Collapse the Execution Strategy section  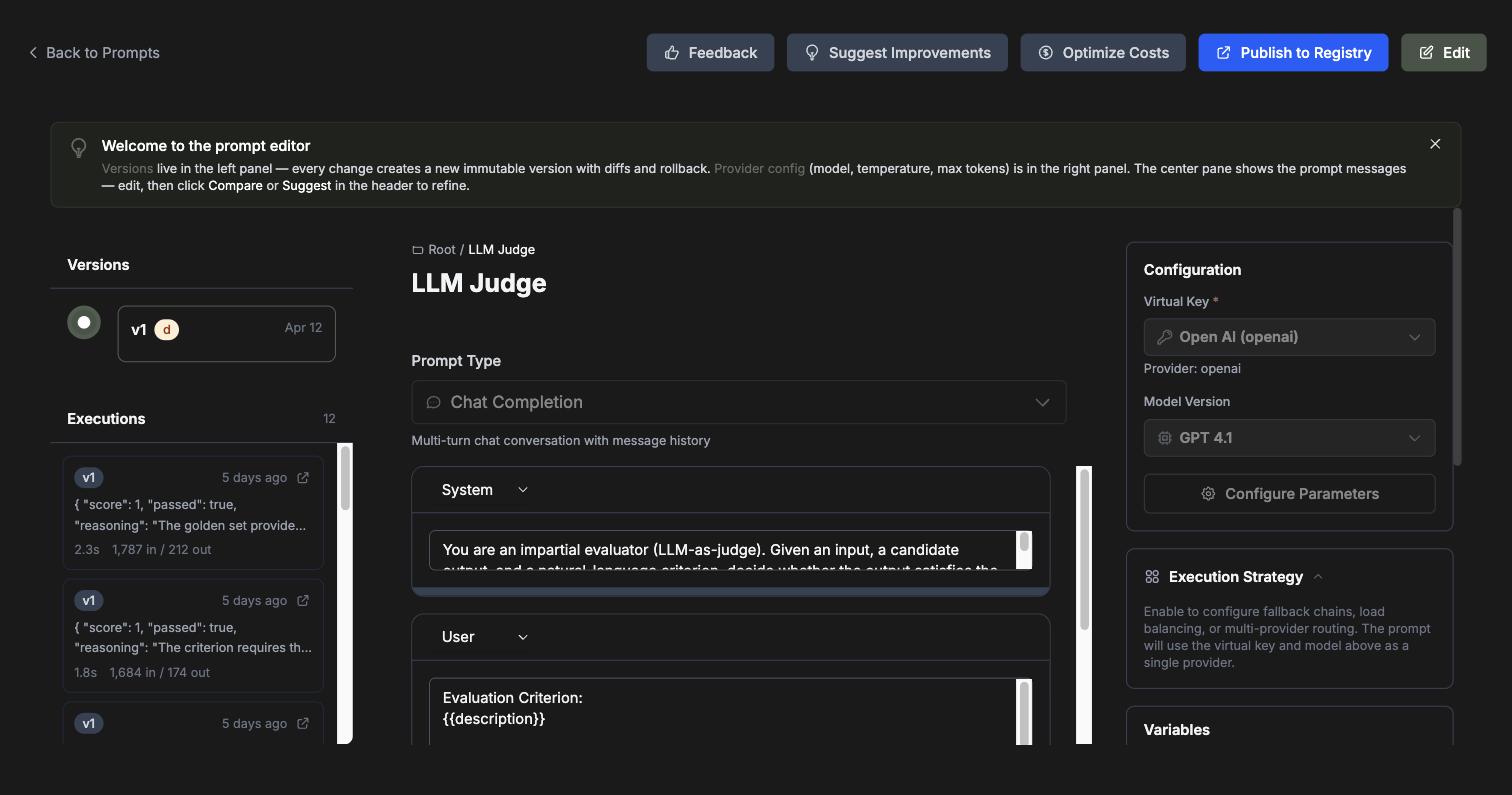click(x=1318, y=577)
